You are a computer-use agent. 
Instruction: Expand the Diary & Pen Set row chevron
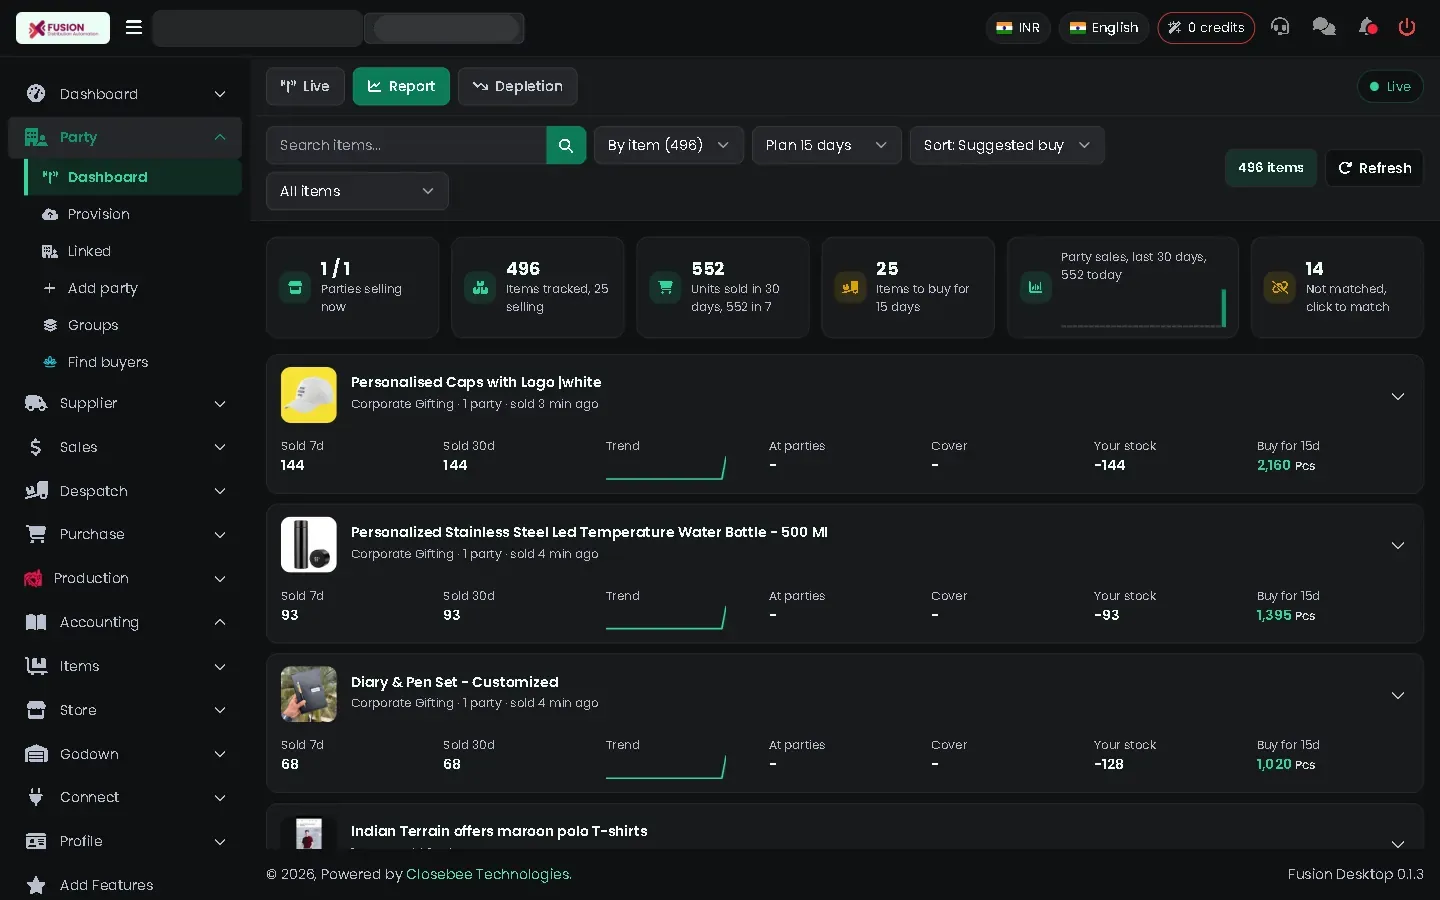[1398, 695]
